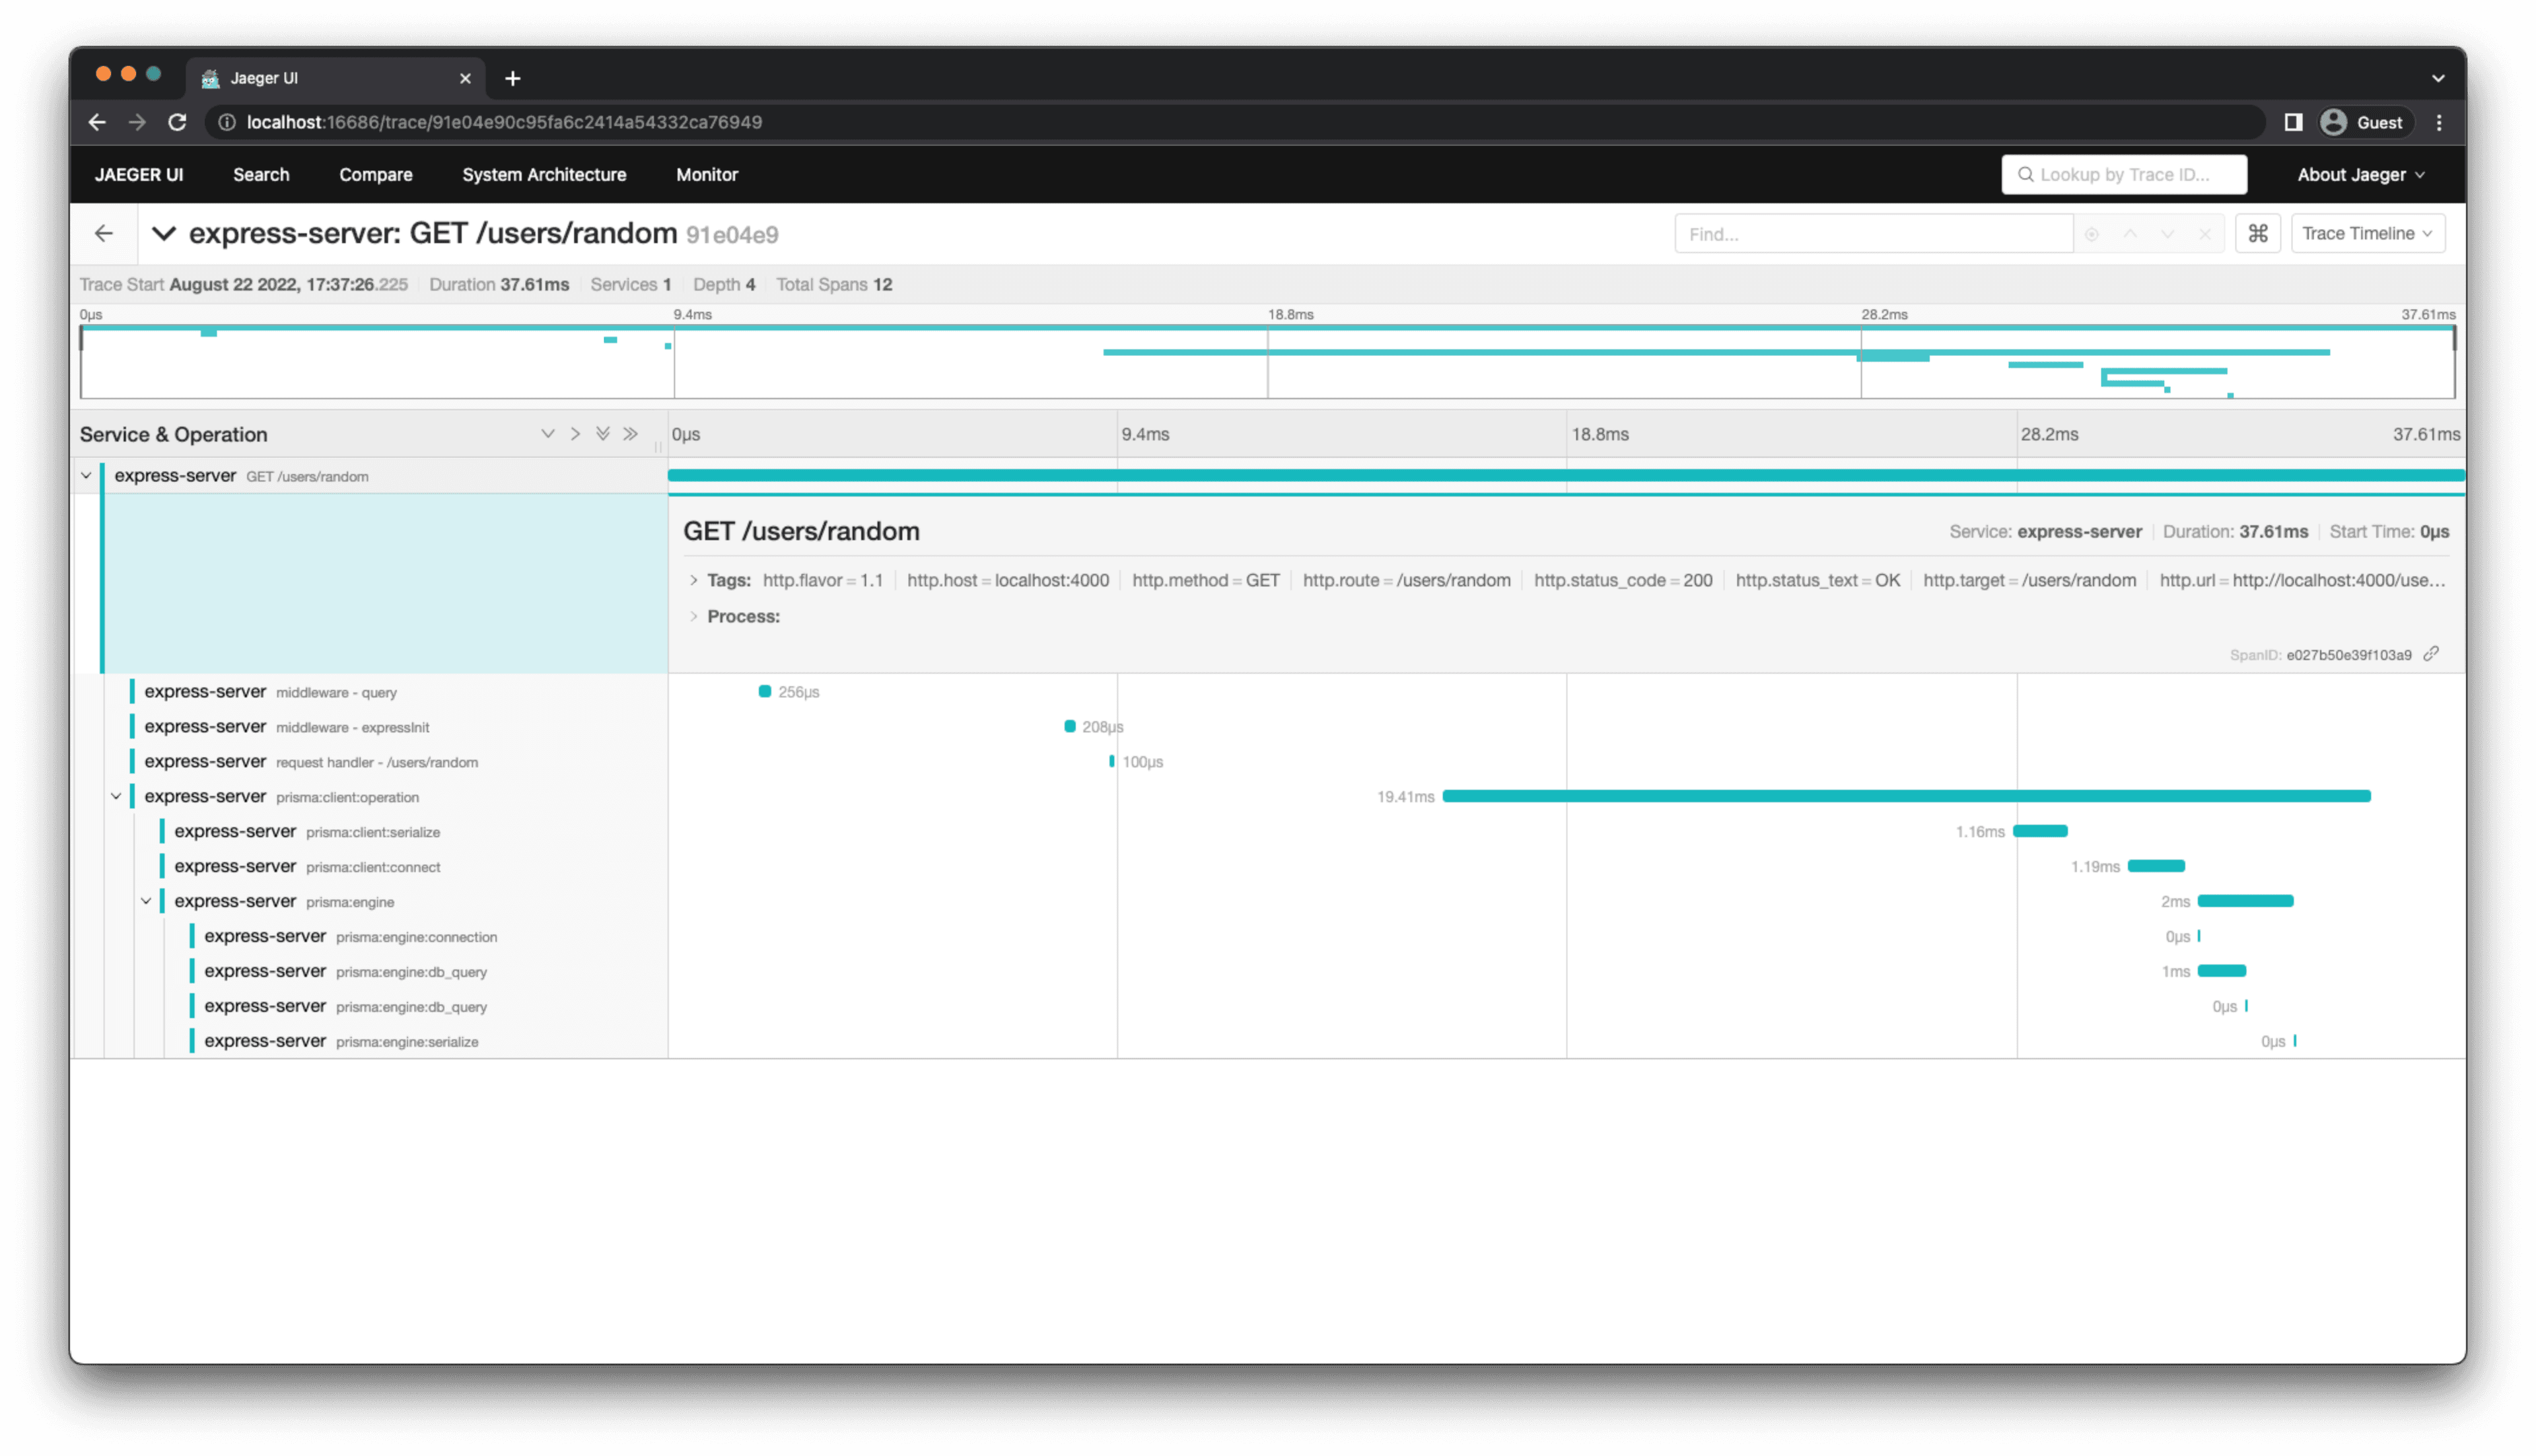Open the Trace Timeline view dropdown
The width and height of the screenshot is (2536, 1456).
[2367, 233]
